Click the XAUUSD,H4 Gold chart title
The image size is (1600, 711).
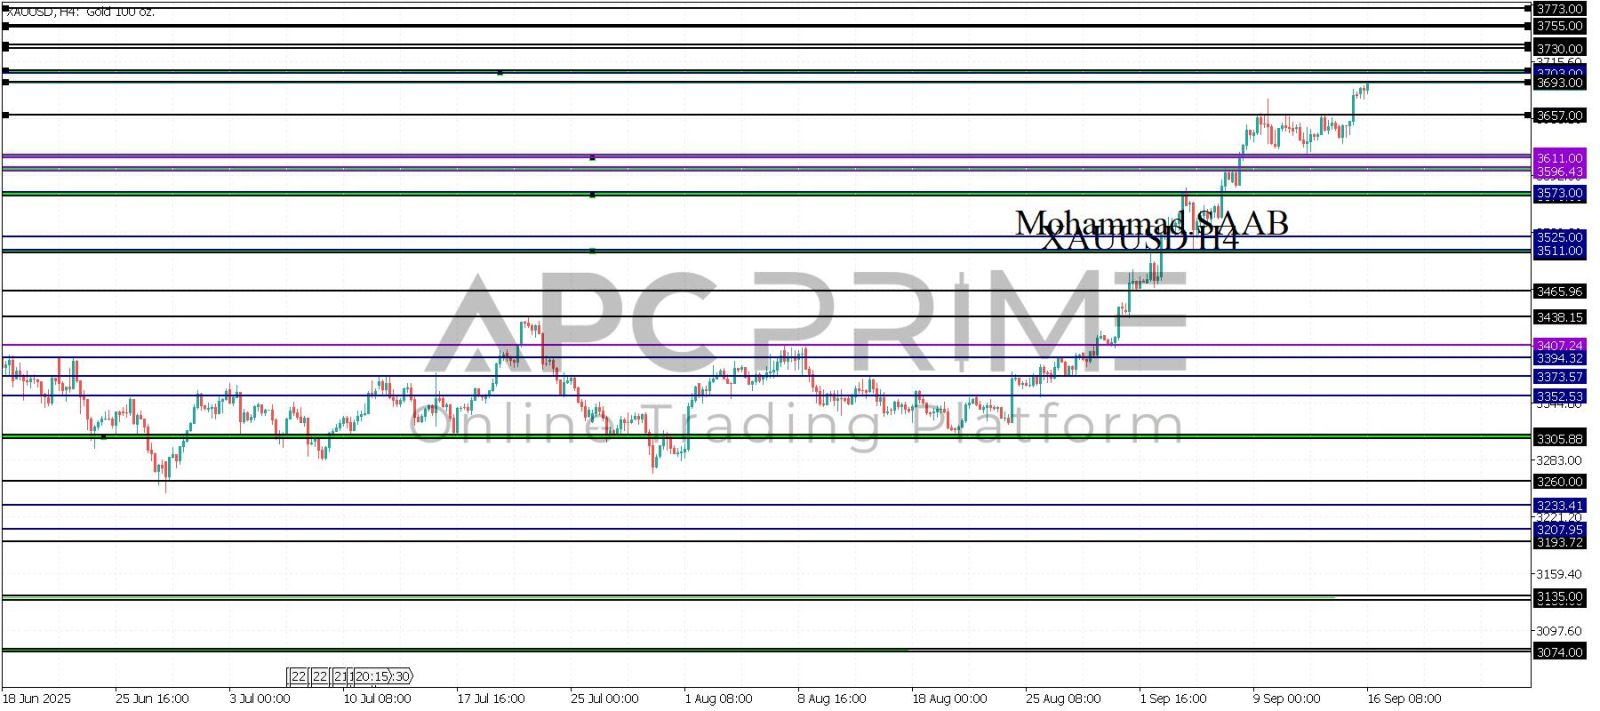(x=80, y=12)
